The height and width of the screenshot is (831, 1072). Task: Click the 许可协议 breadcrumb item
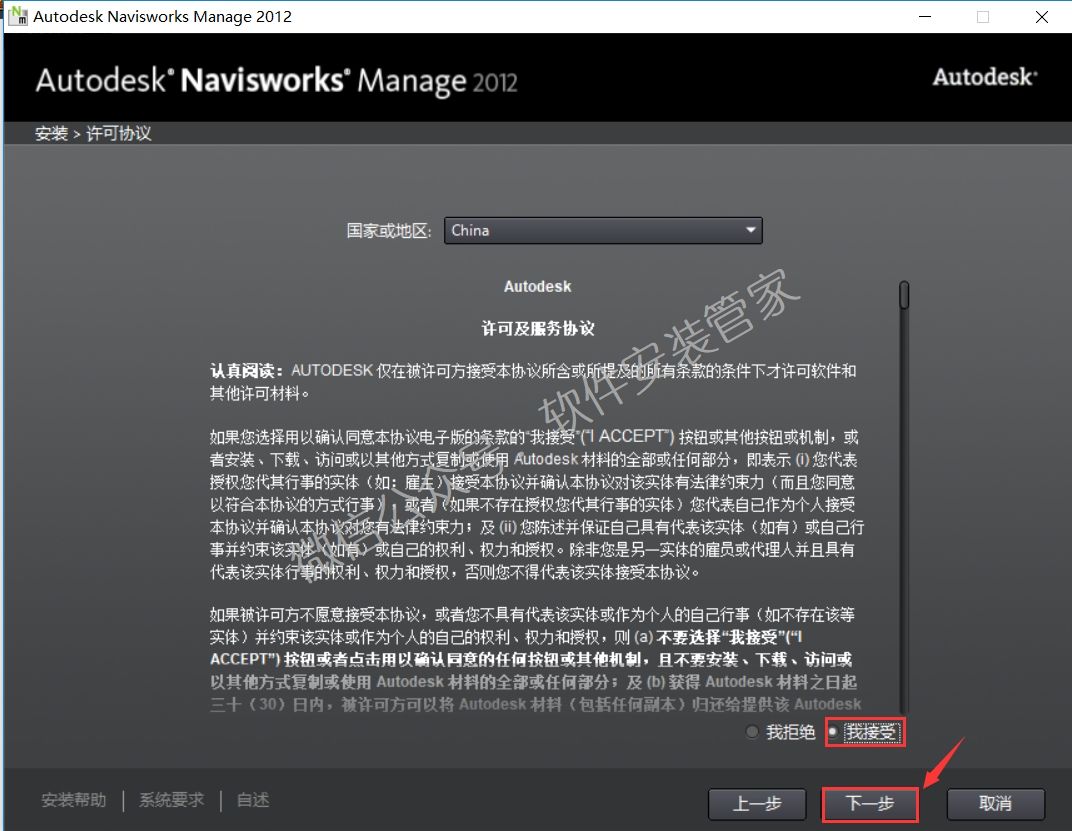pyautogui.click(x=119, y=133)
